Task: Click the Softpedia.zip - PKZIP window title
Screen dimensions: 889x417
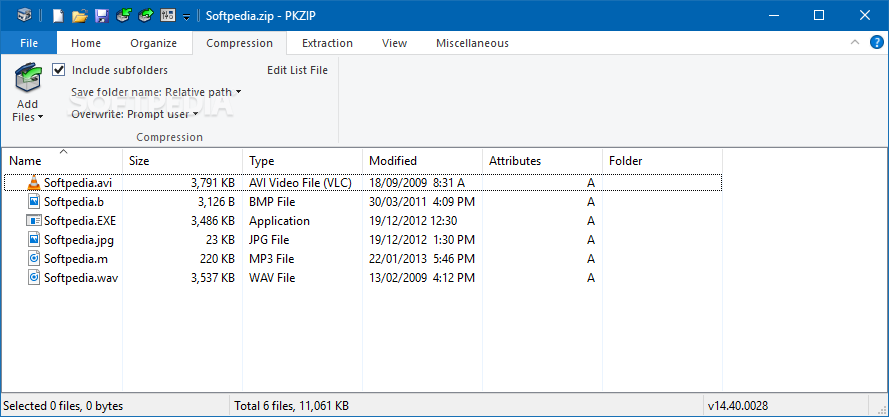Action: (x=260, y=16)
